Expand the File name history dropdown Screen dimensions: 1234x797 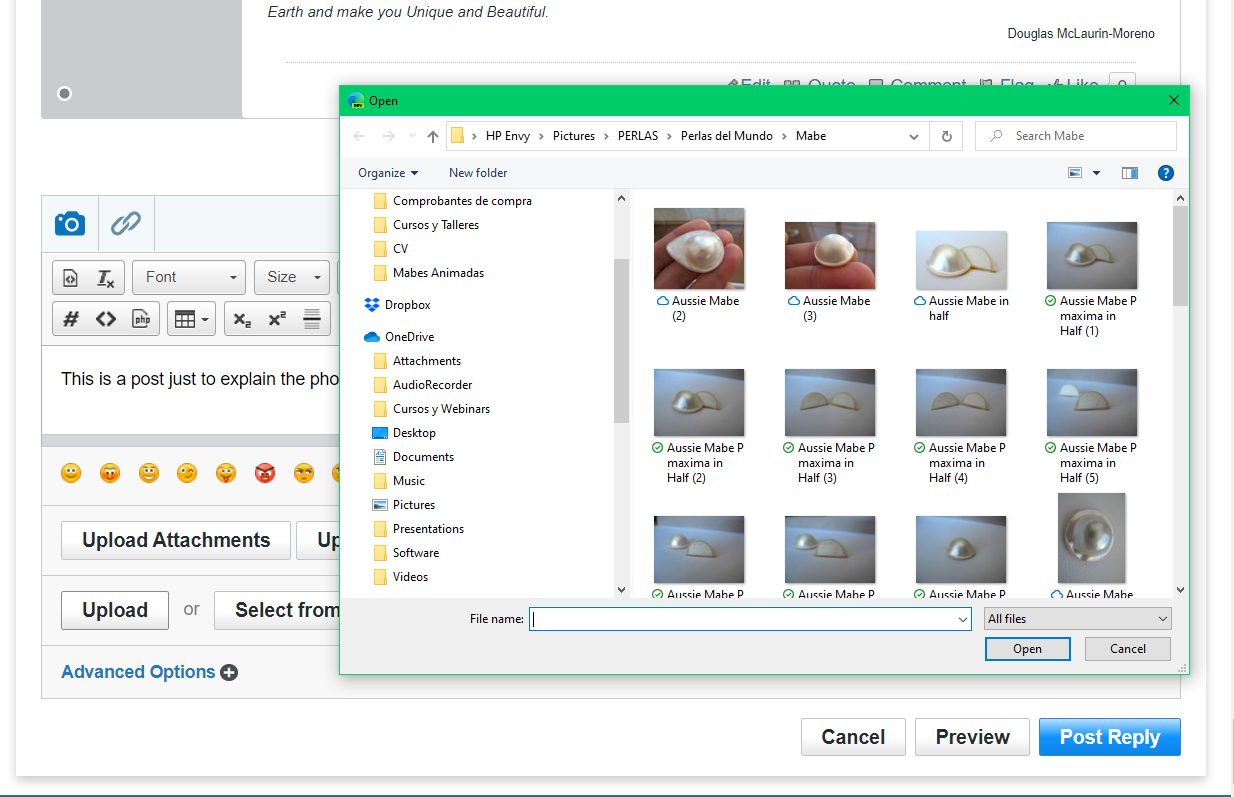click(x=963, y=619)
